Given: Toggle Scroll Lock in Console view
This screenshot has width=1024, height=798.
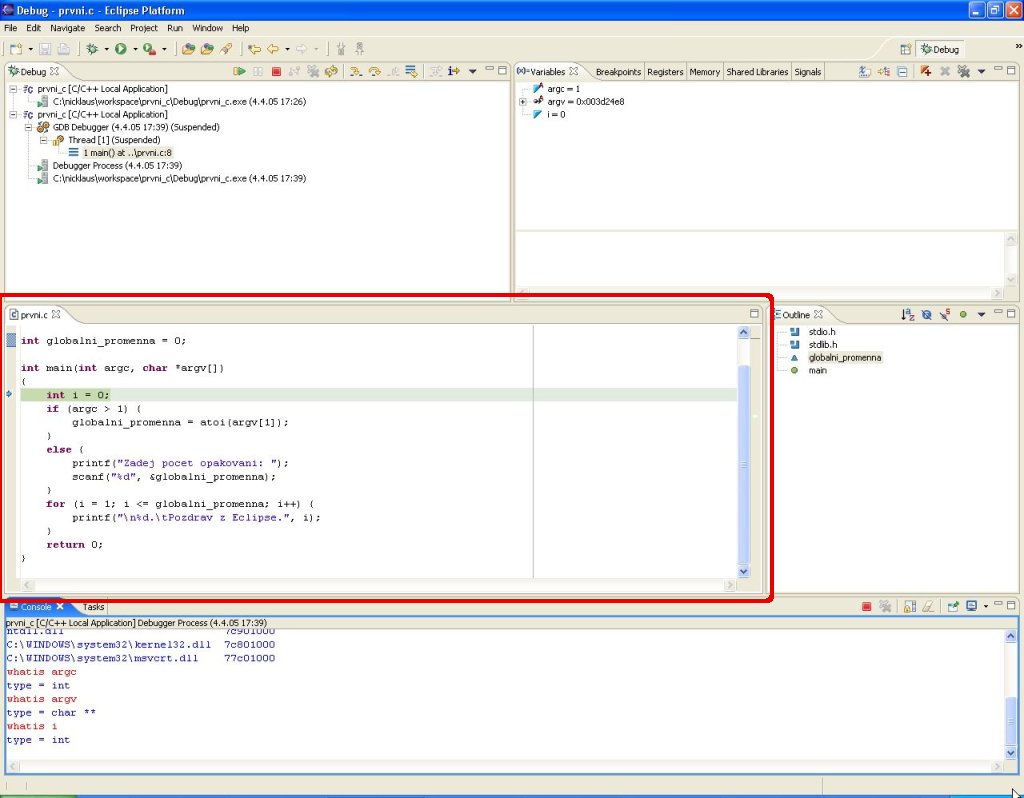Looking at the screenshot, I should [x=910, y=606].
